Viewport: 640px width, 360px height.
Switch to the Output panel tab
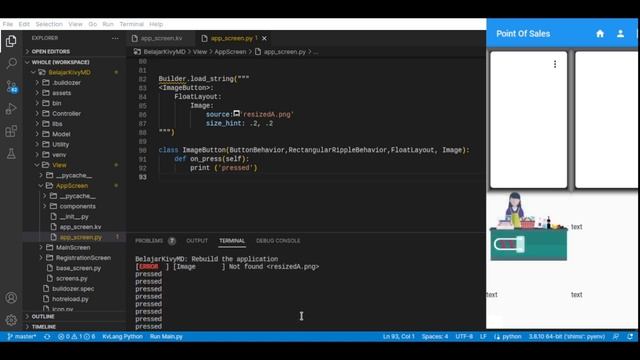coord(197,241)
